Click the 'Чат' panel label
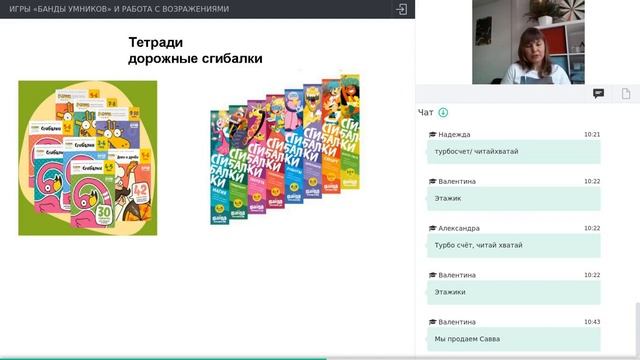This screenshot has height=360, width=640. click(x=425, y=112)
